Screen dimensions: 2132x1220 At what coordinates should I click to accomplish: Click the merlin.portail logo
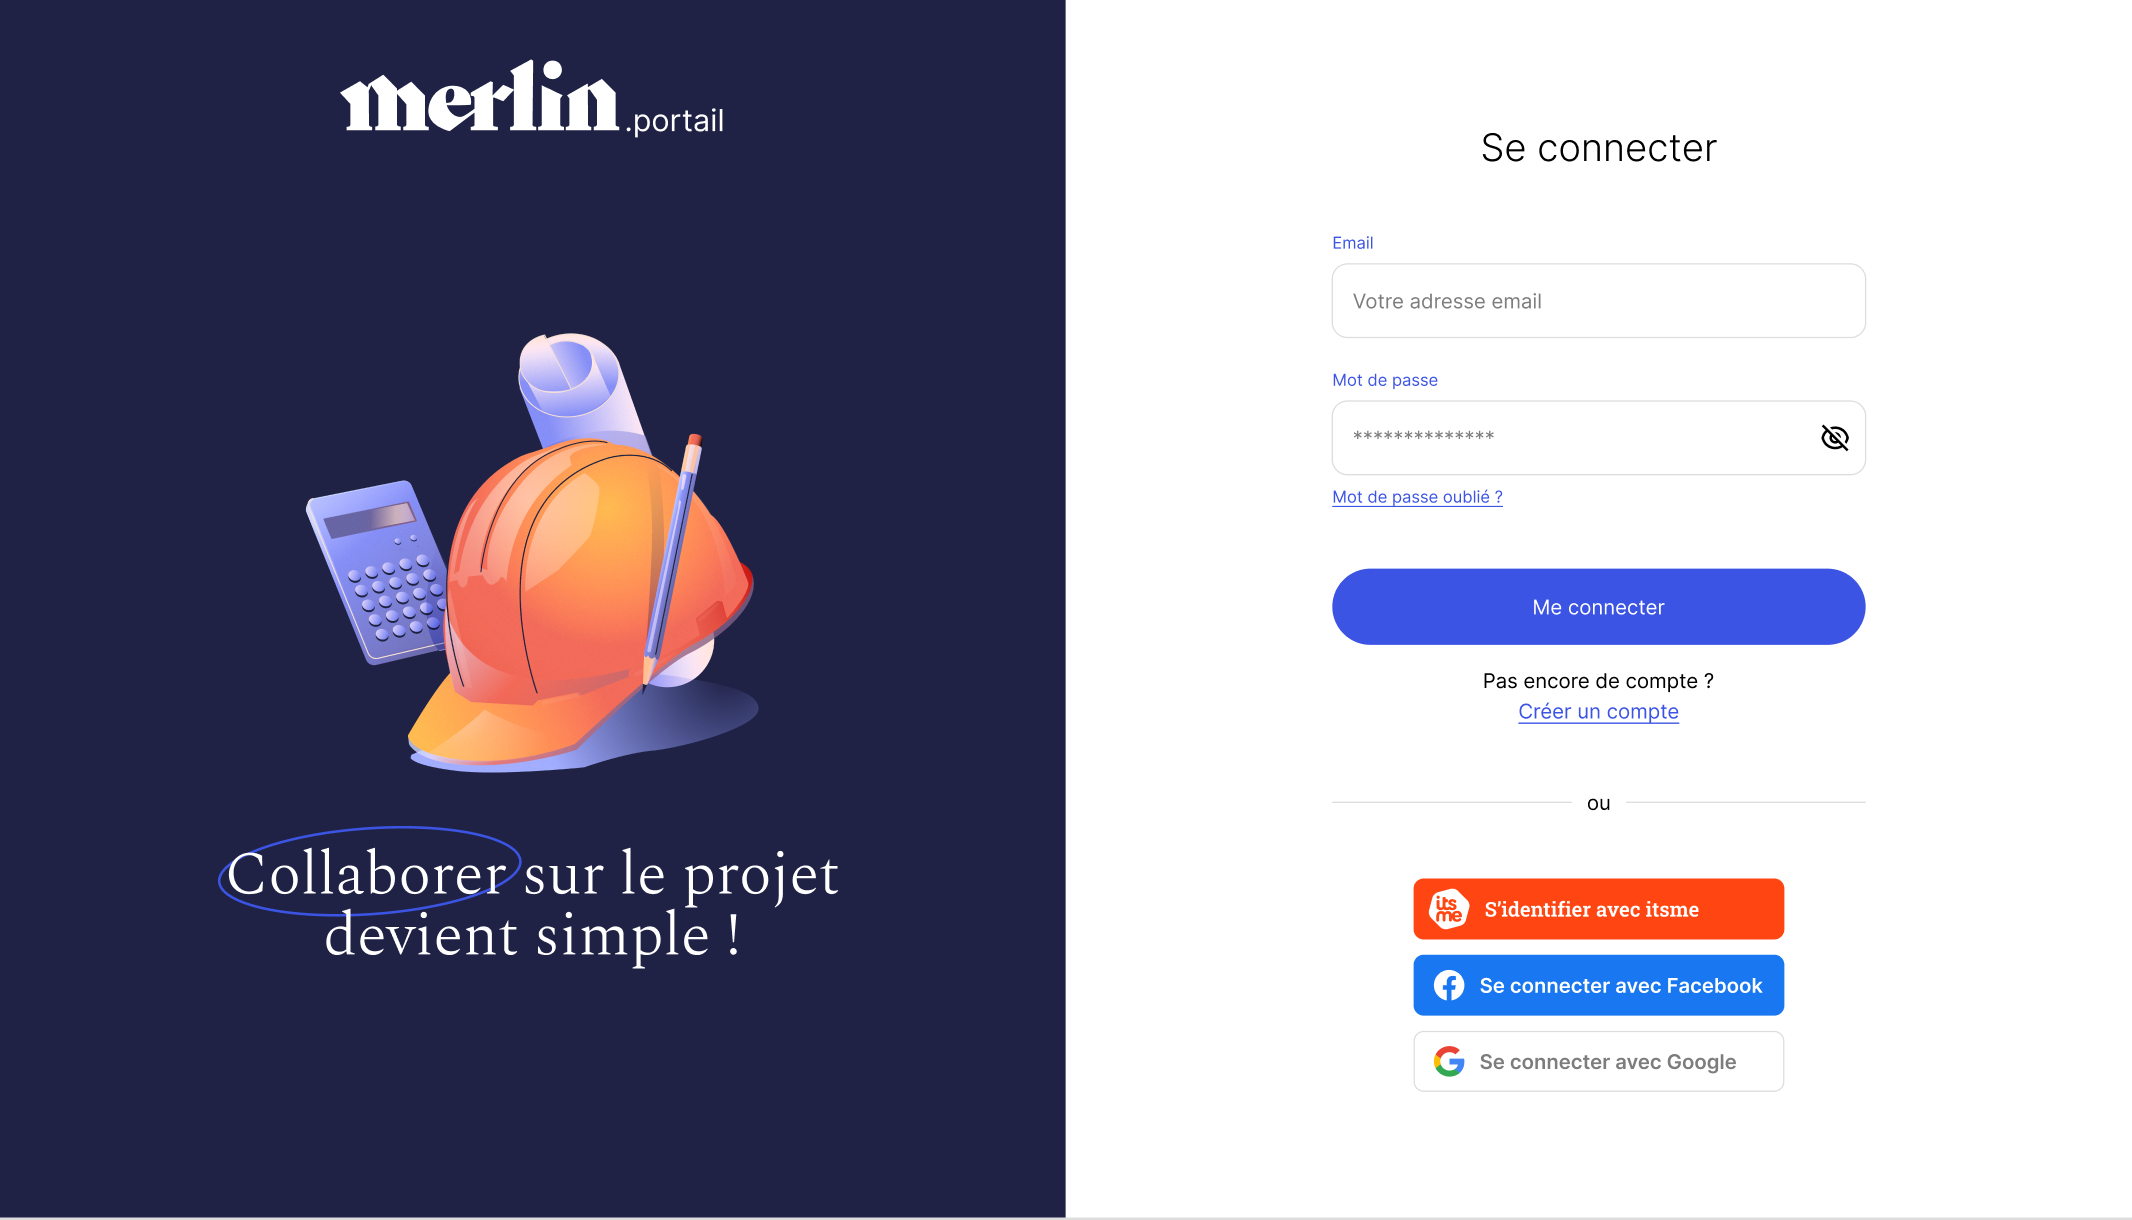tap(532, 98)
